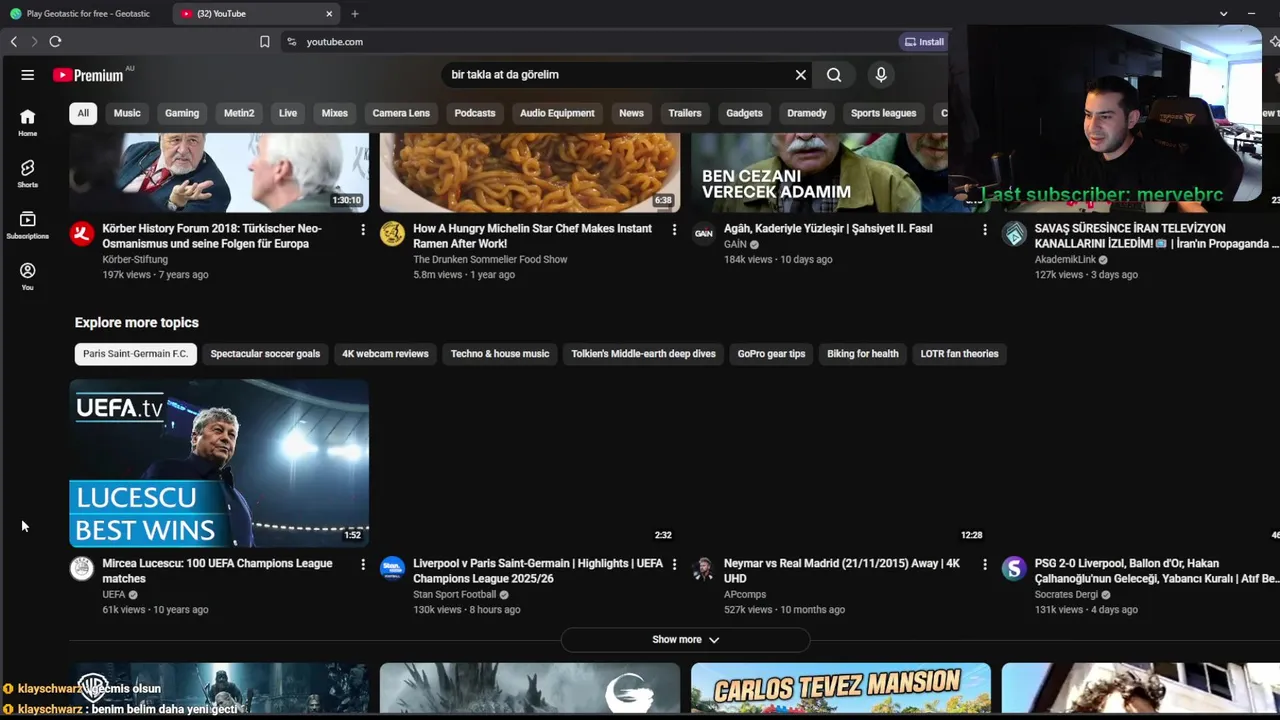Click the Körber-Stiftung channel avatar
1280x720 pixels.
click(82, 234)
